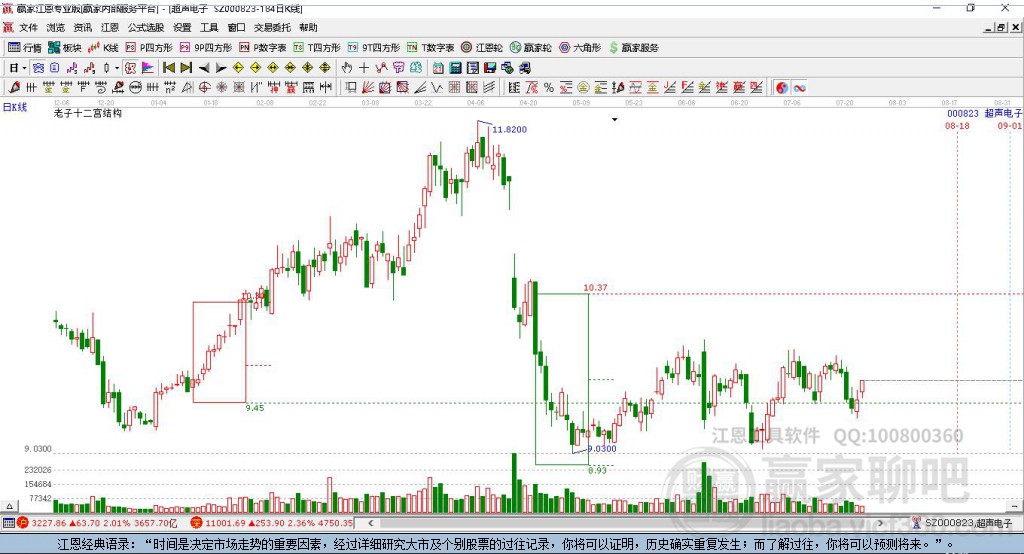Open the 窗口 menu
The width and height of the screenshot is (1024, 554).
click(236, 27)
